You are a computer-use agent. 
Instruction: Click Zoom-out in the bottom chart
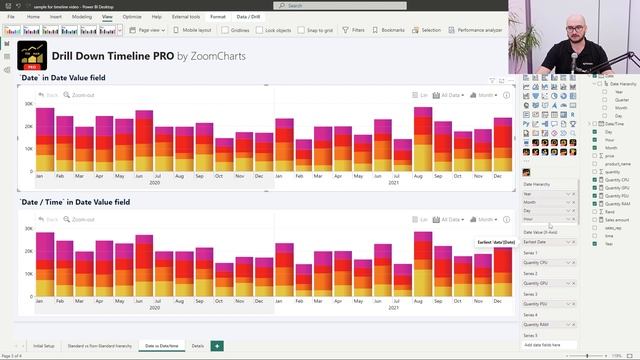click(x=79, y=220)
